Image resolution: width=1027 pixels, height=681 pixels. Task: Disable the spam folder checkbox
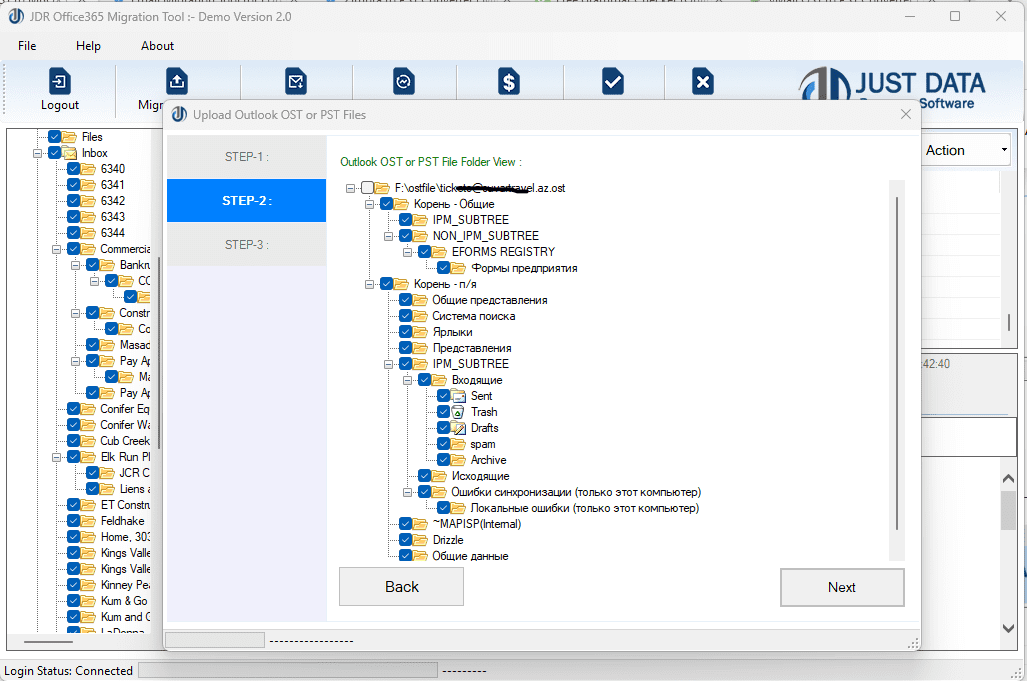(444, 443)
